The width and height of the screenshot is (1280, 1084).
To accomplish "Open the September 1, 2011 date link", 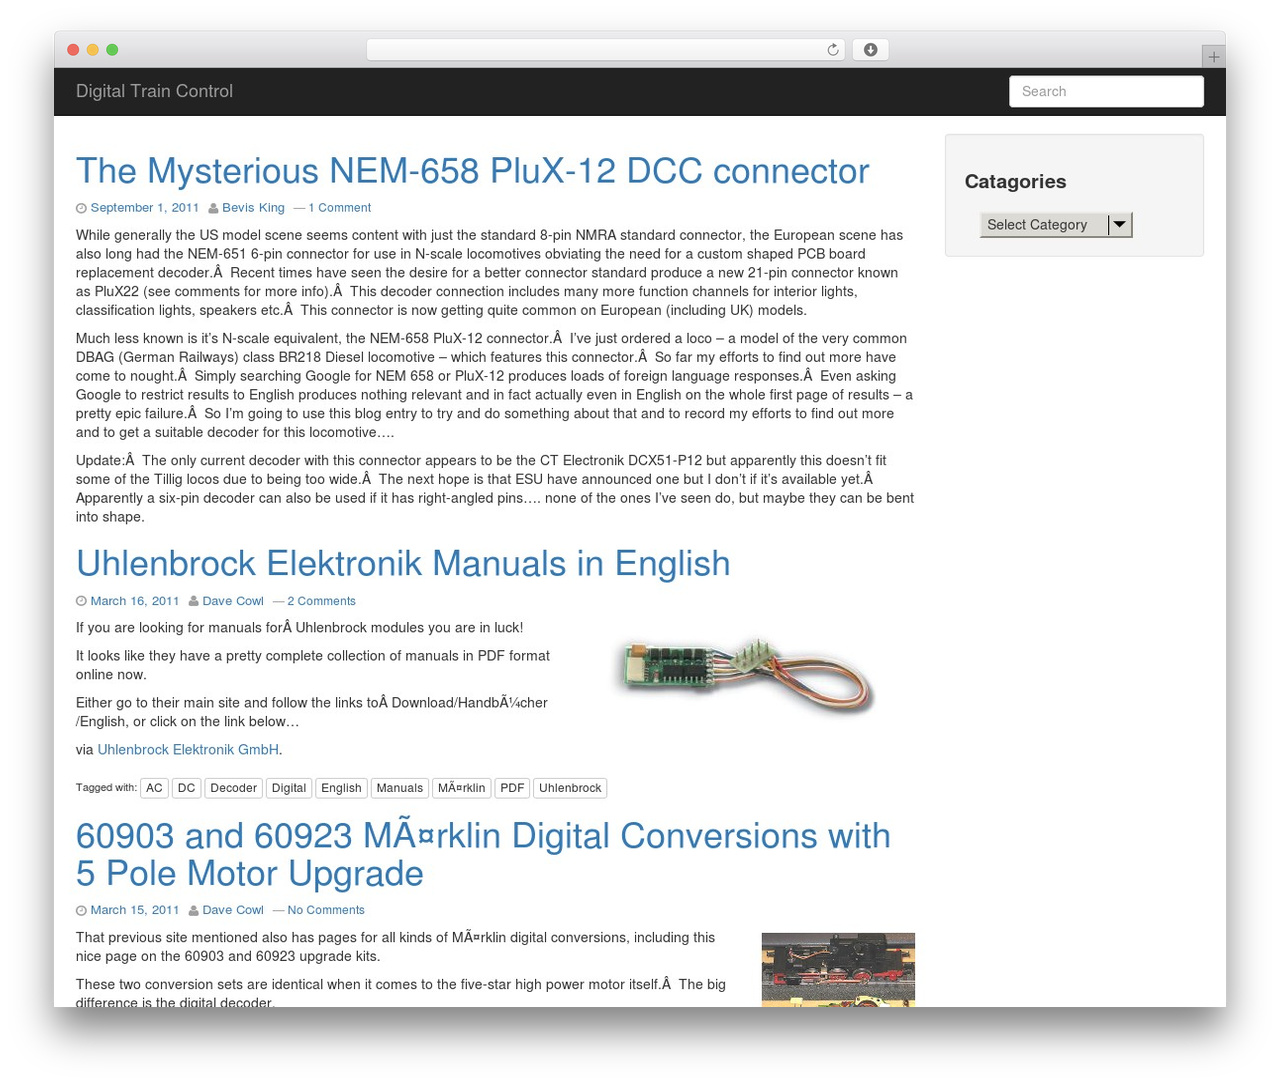I will [145, 208].
